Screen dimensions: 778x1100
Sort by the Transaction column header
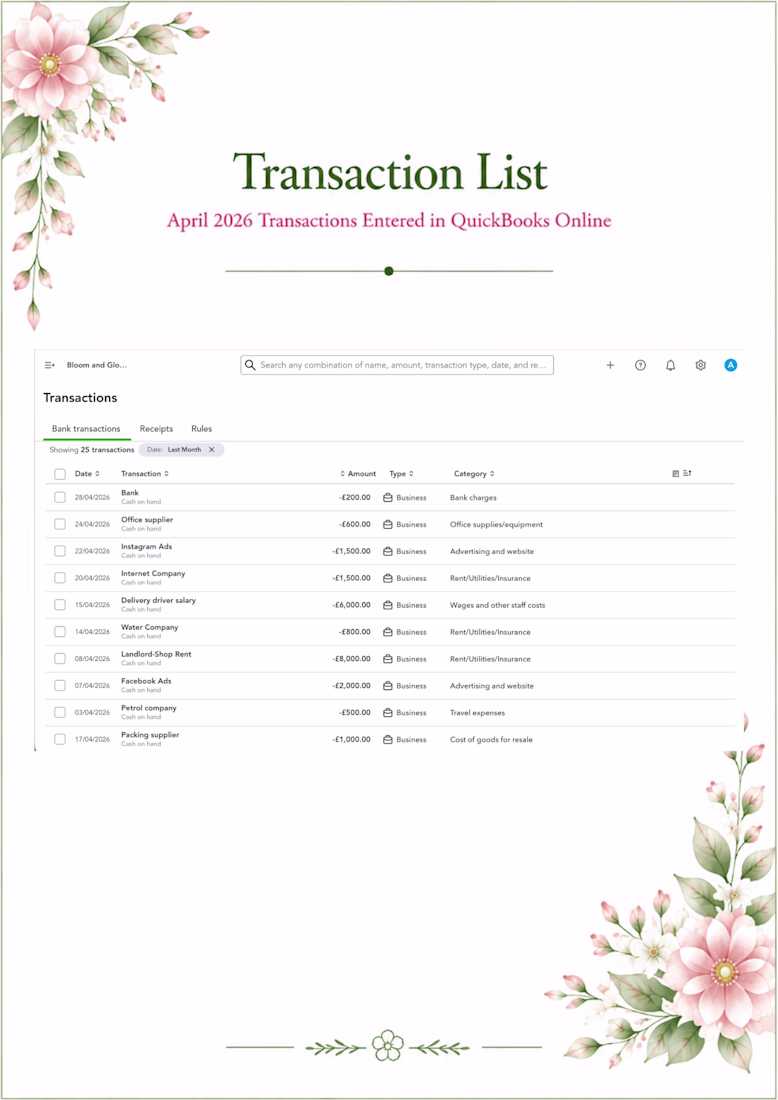click(x=145, y=474)
